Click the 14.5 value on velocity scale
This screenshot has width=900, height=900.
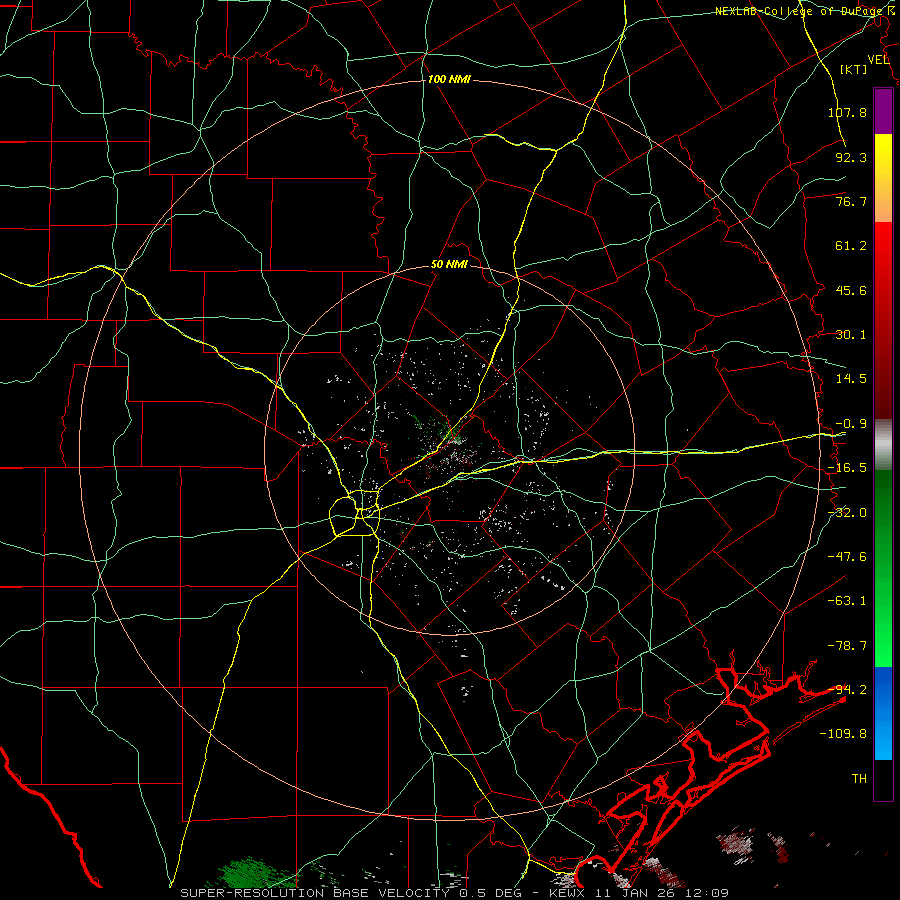[851, 379]
